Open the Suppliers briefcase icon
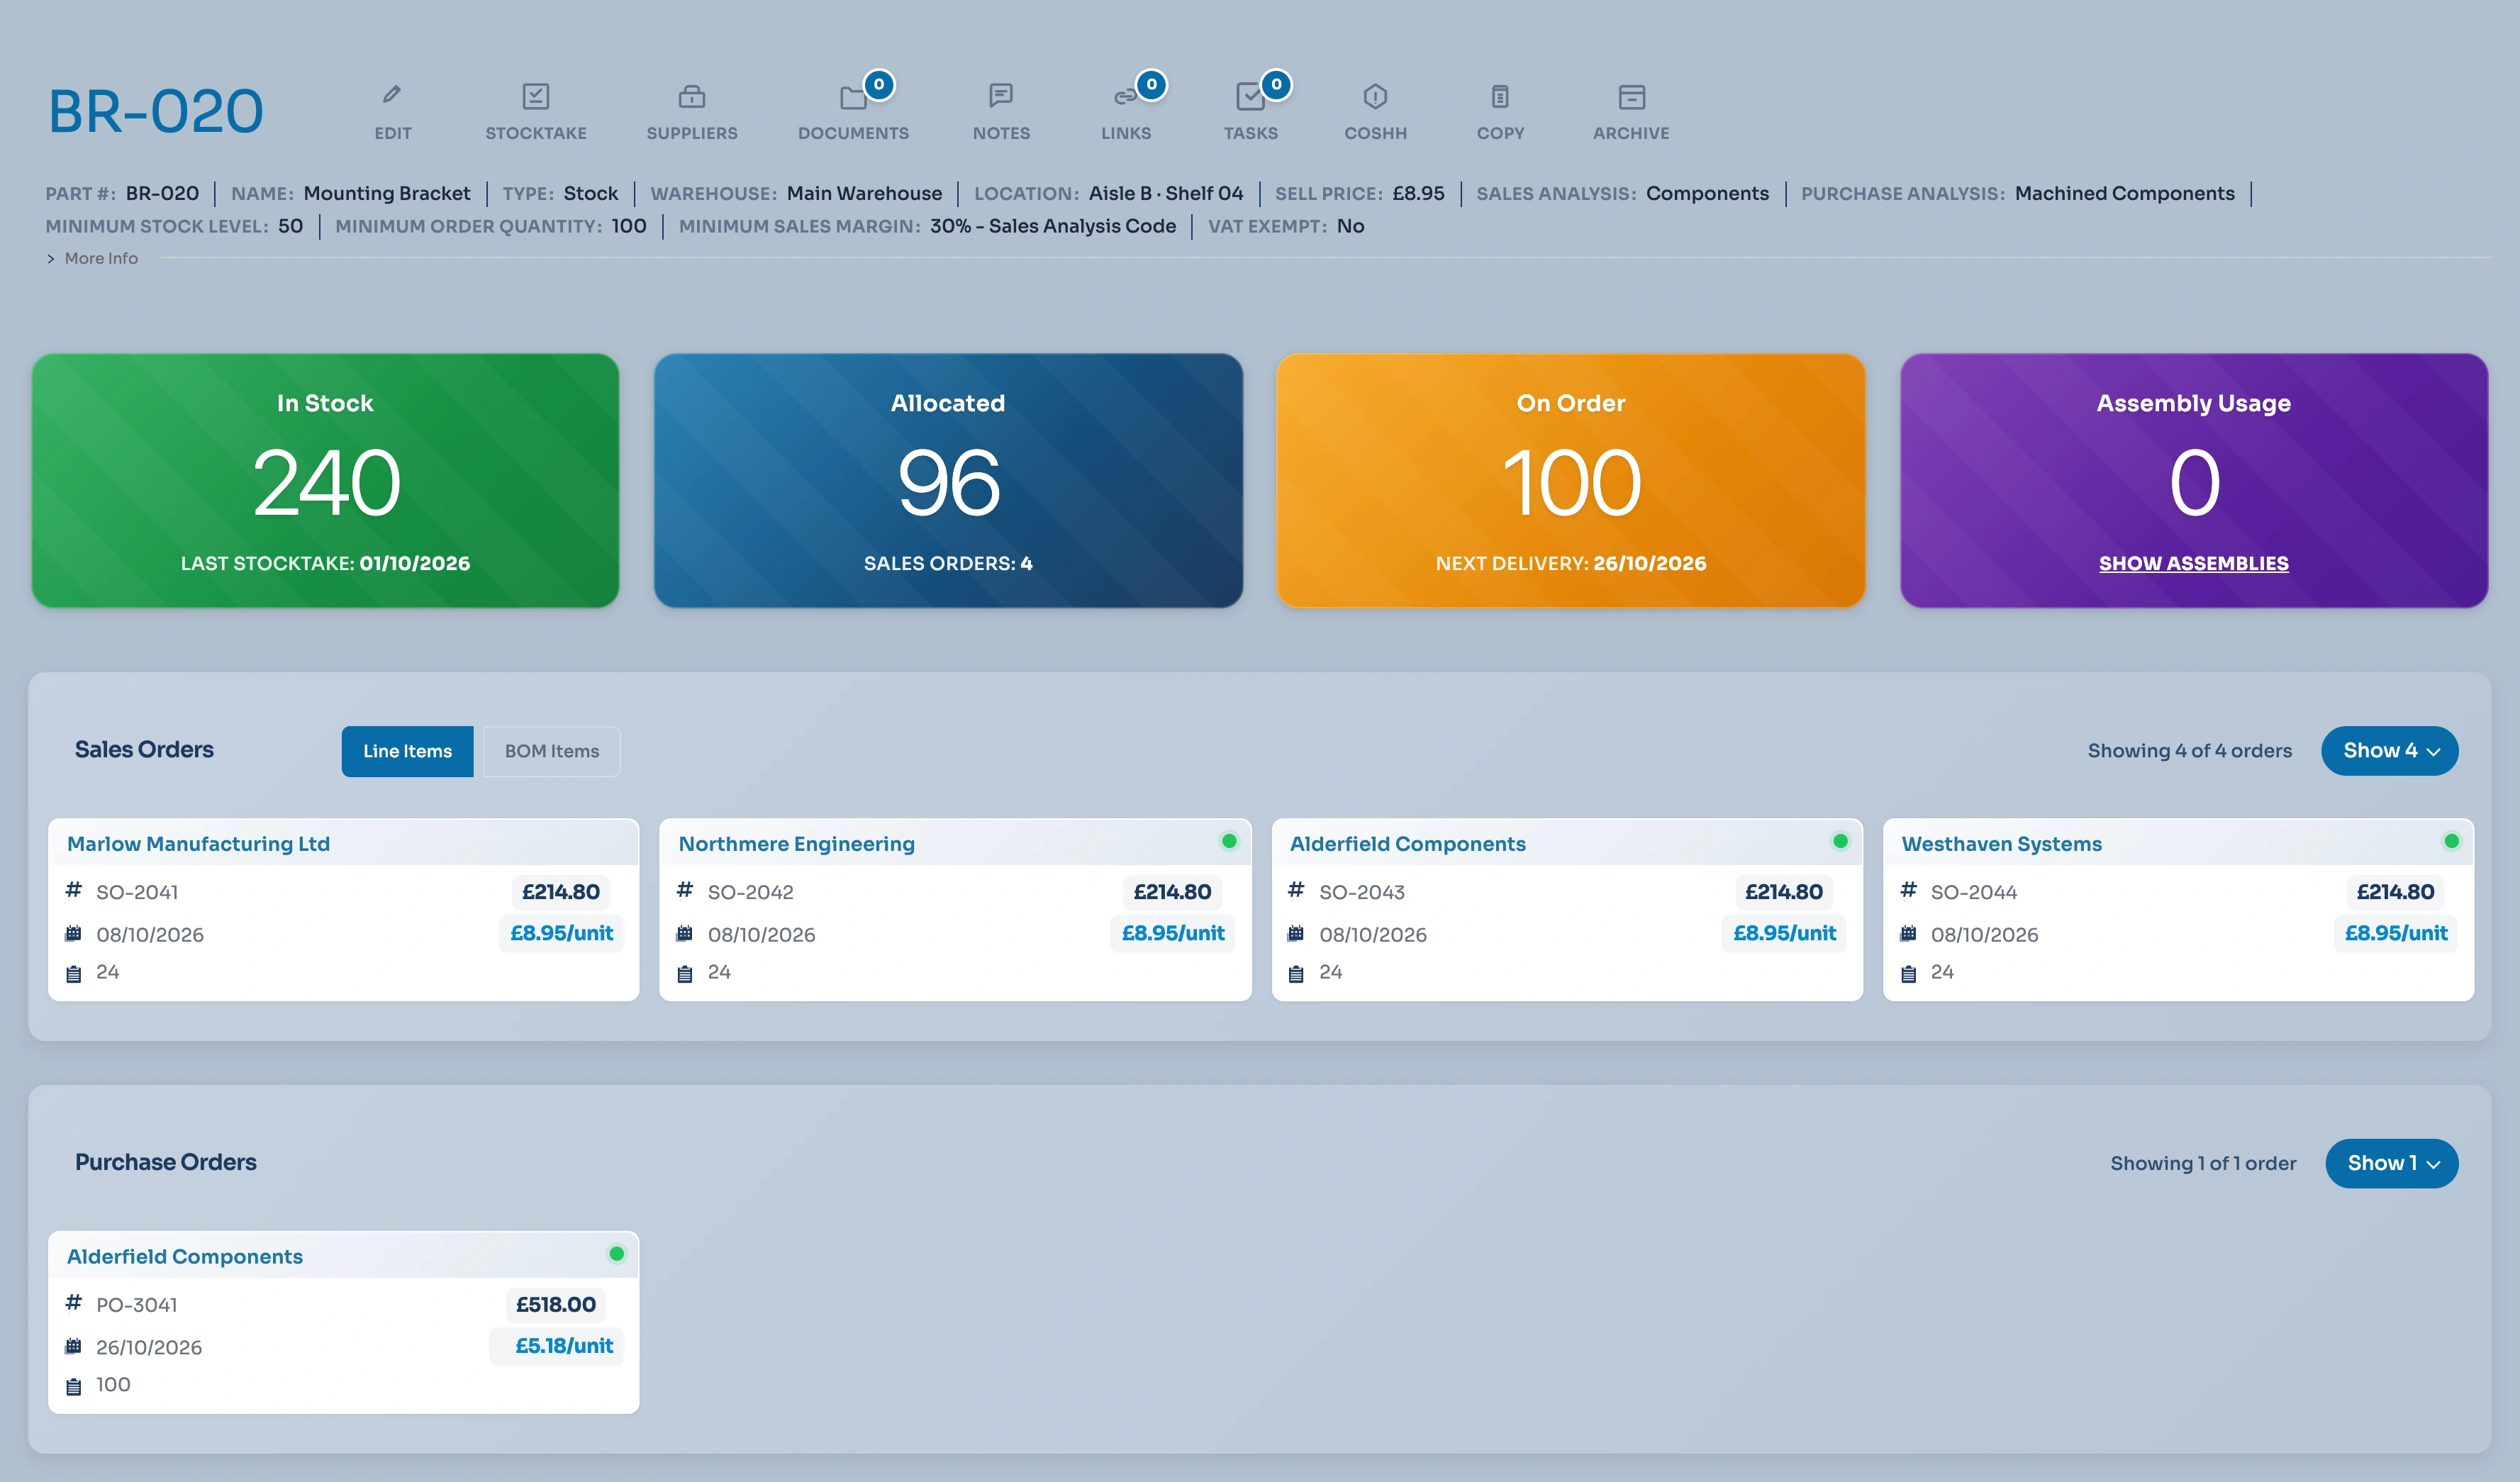 click(x=692, y=96)
